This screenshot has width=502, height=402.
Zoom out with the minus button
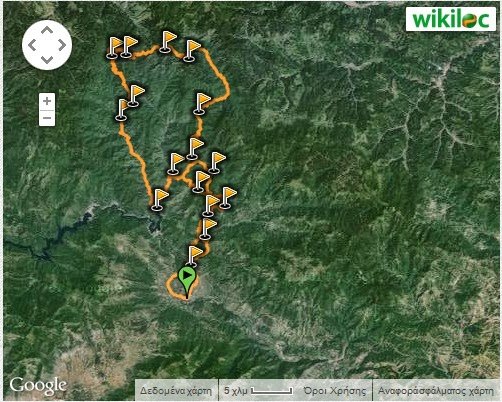(x=47, y=118)
